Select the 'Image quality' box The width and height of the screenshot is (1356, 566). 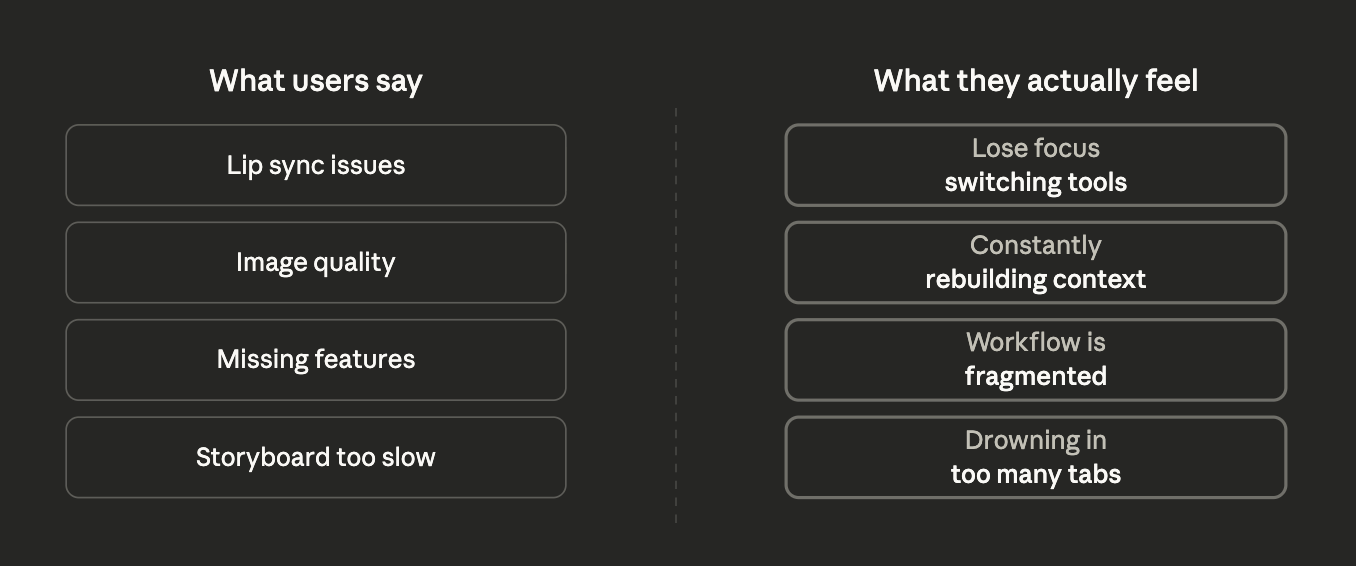pyautogui.click(x=316, y=262)
